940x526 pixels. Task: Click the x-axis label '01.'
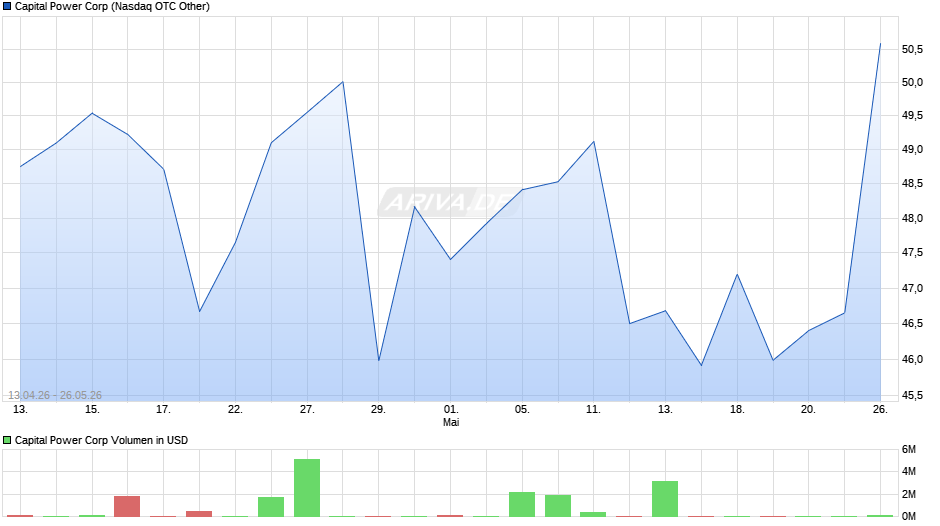[x=451, y=410]
